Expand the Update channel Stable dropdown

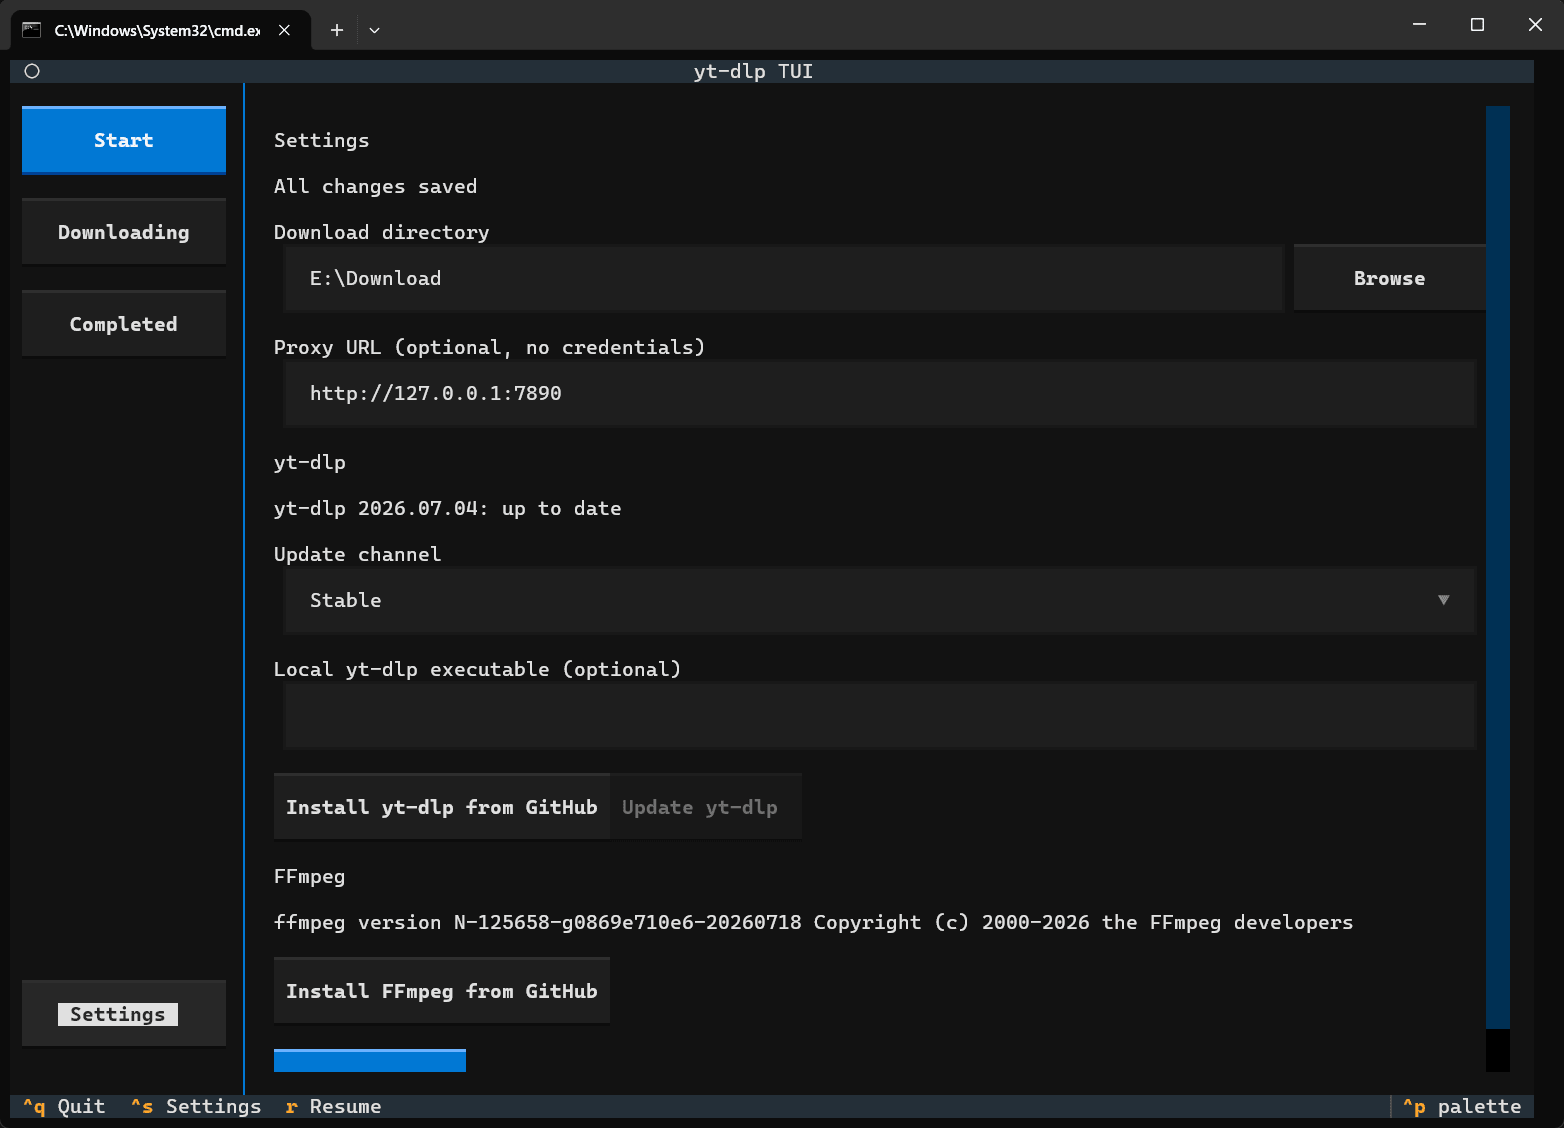click(x=880, y=600)
